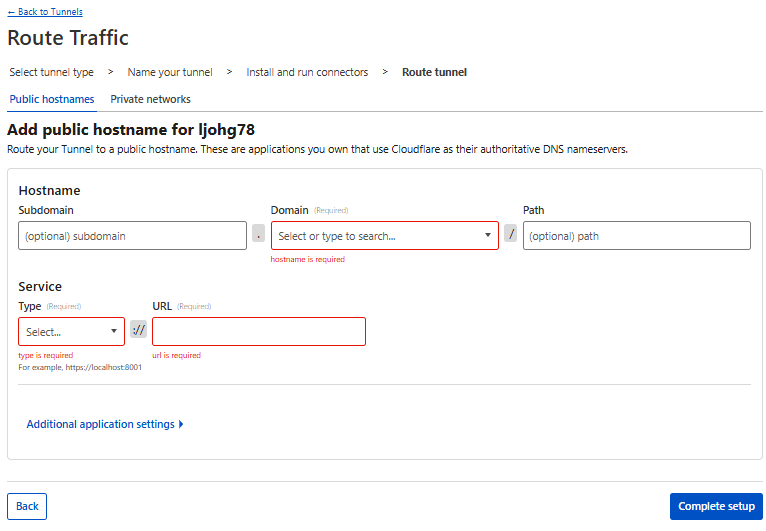
Task: Click the Select tunnel type step
Action: pos(52,72)
